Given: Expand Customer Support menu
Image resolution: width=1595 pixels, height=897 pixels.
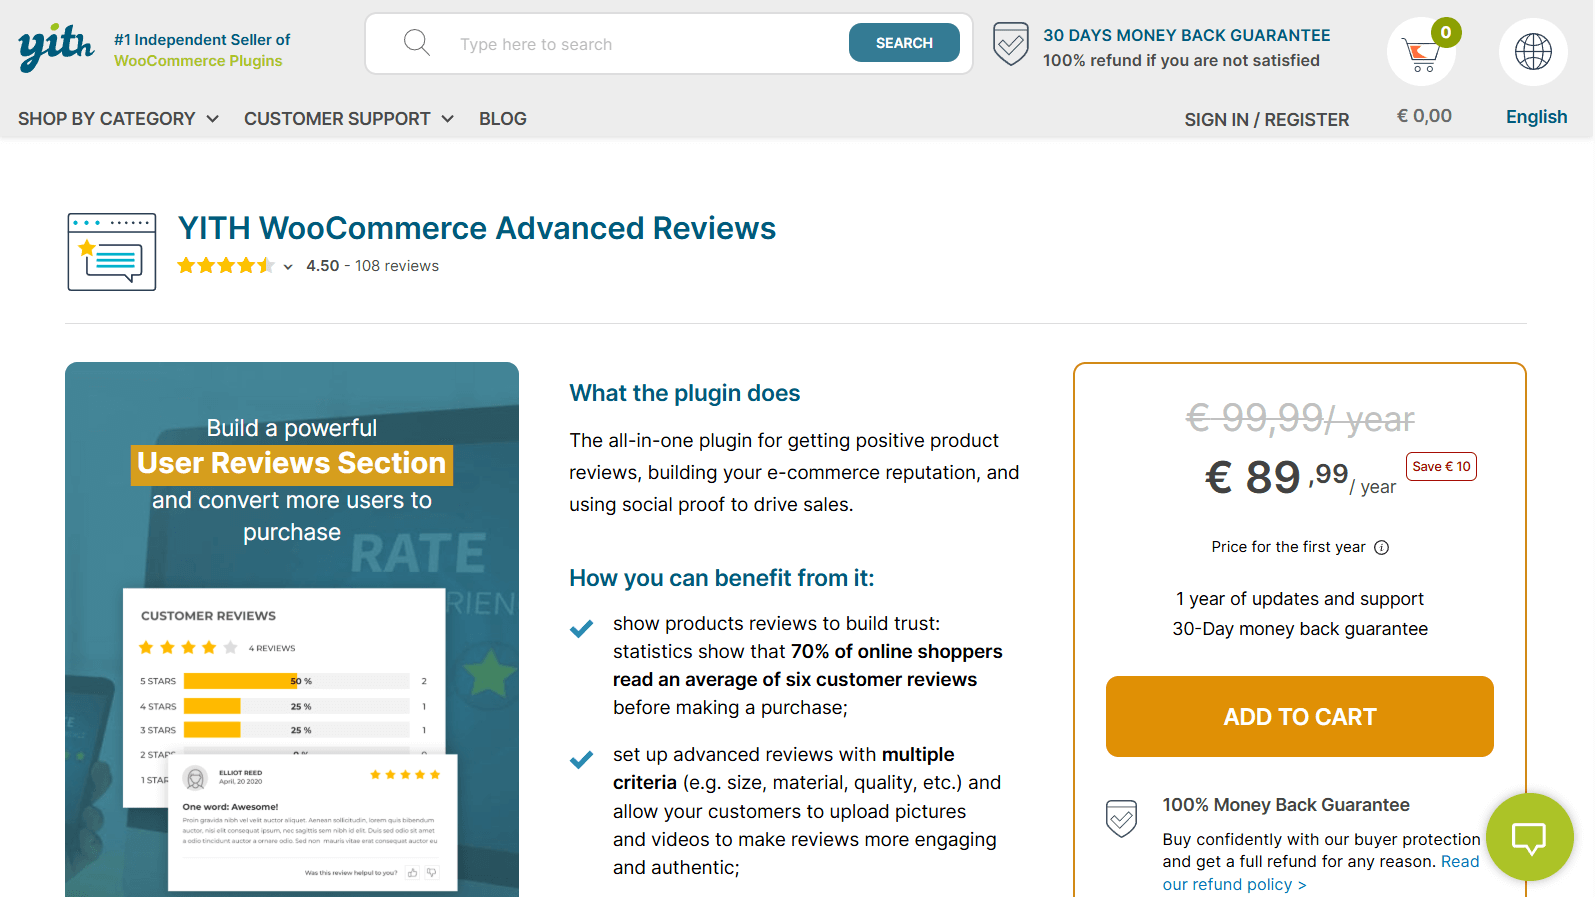Looking at the screenshot, I should click(349, 119).
